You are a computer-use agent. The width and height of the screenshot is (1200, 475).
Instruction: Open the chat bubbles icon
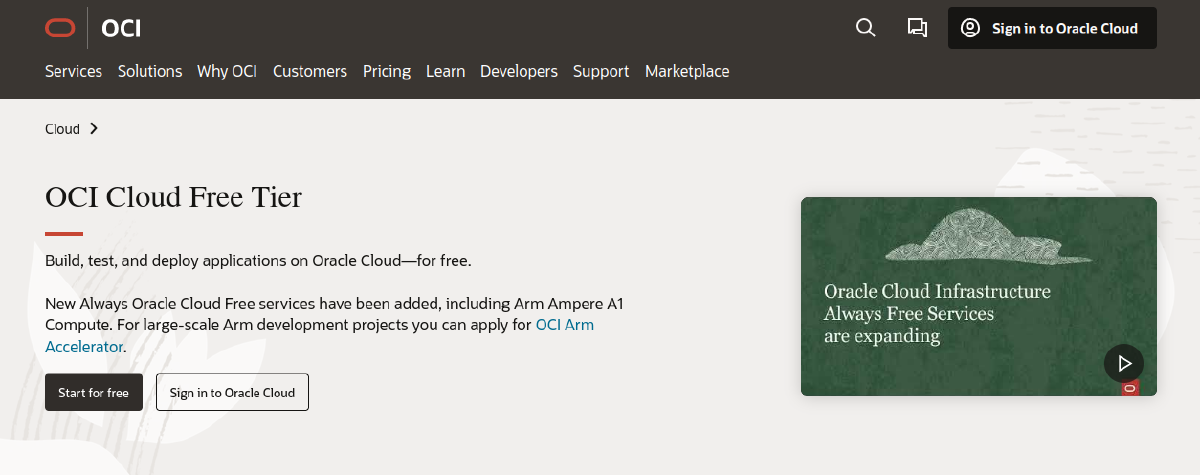[x=917, y=28]
